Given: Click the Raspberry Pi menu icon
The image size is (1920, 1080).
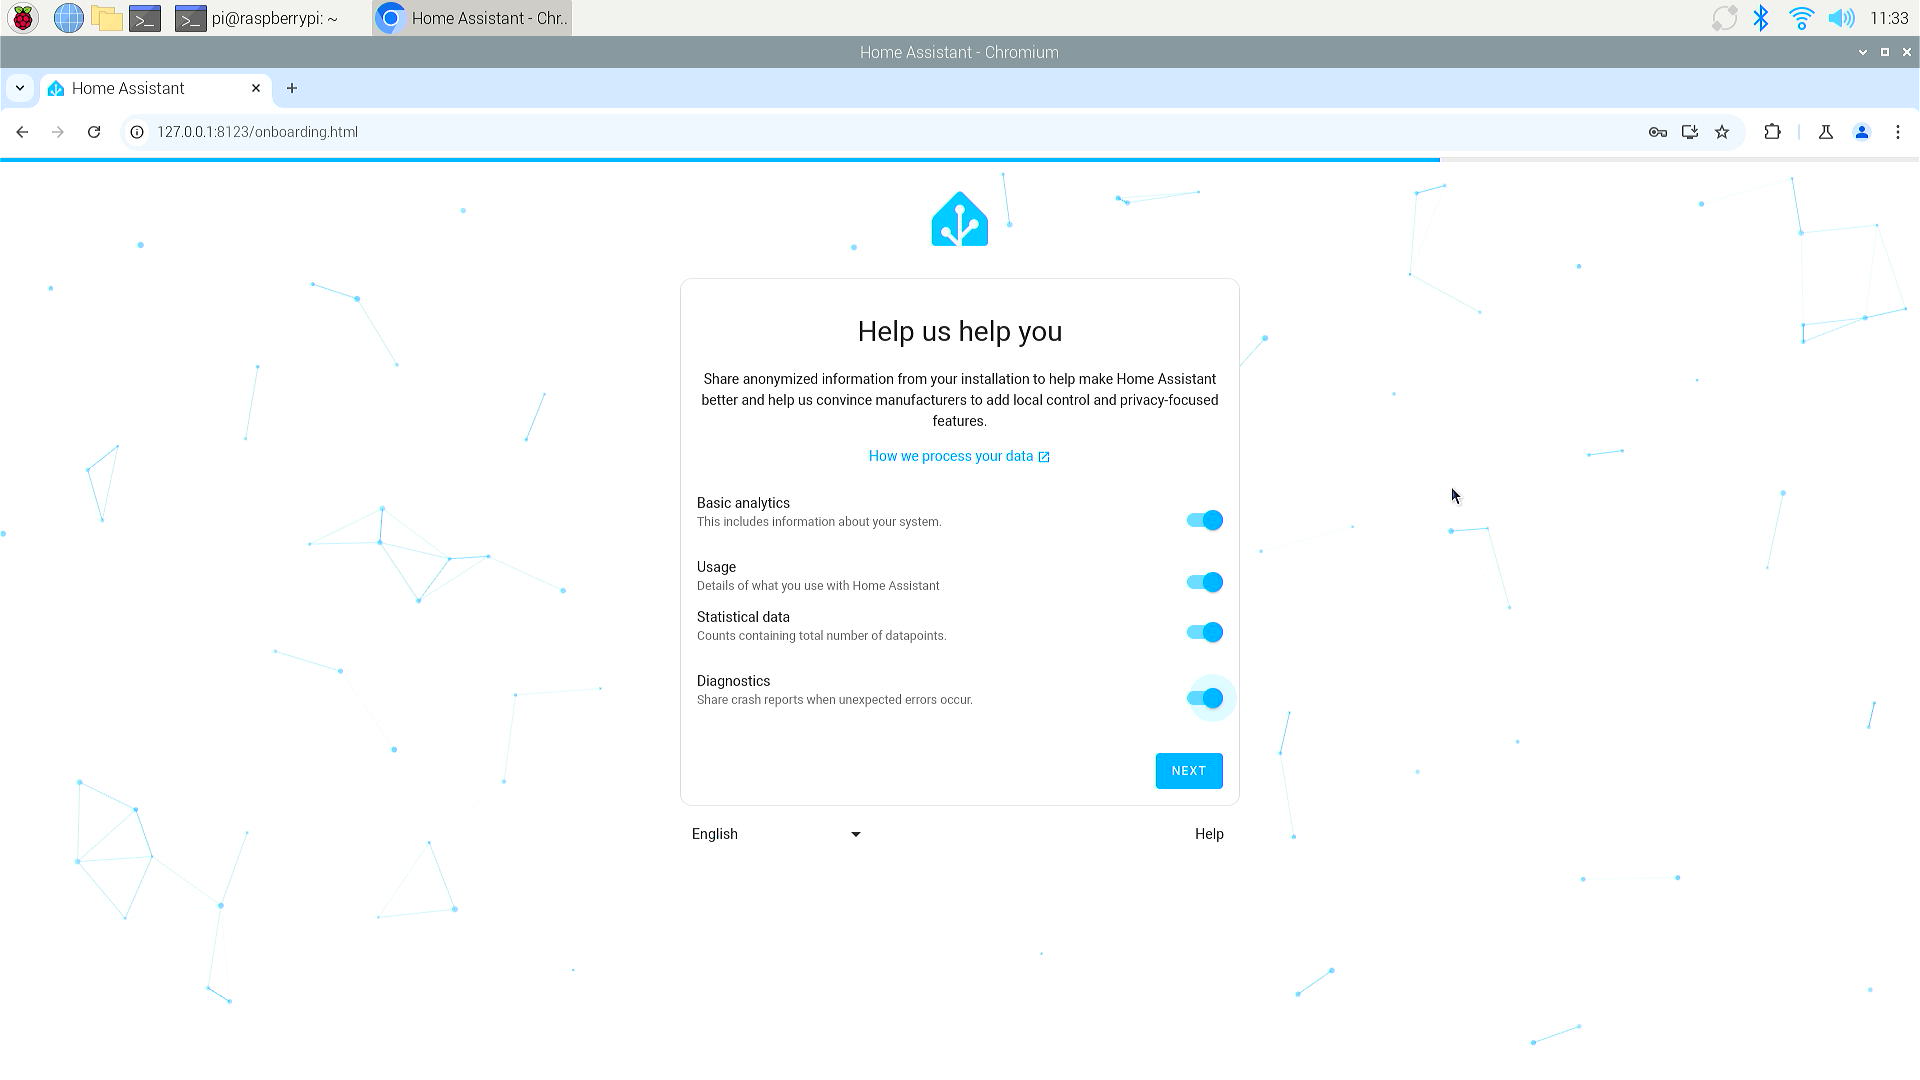Looking at the screenshot, I should pos(22,17).
